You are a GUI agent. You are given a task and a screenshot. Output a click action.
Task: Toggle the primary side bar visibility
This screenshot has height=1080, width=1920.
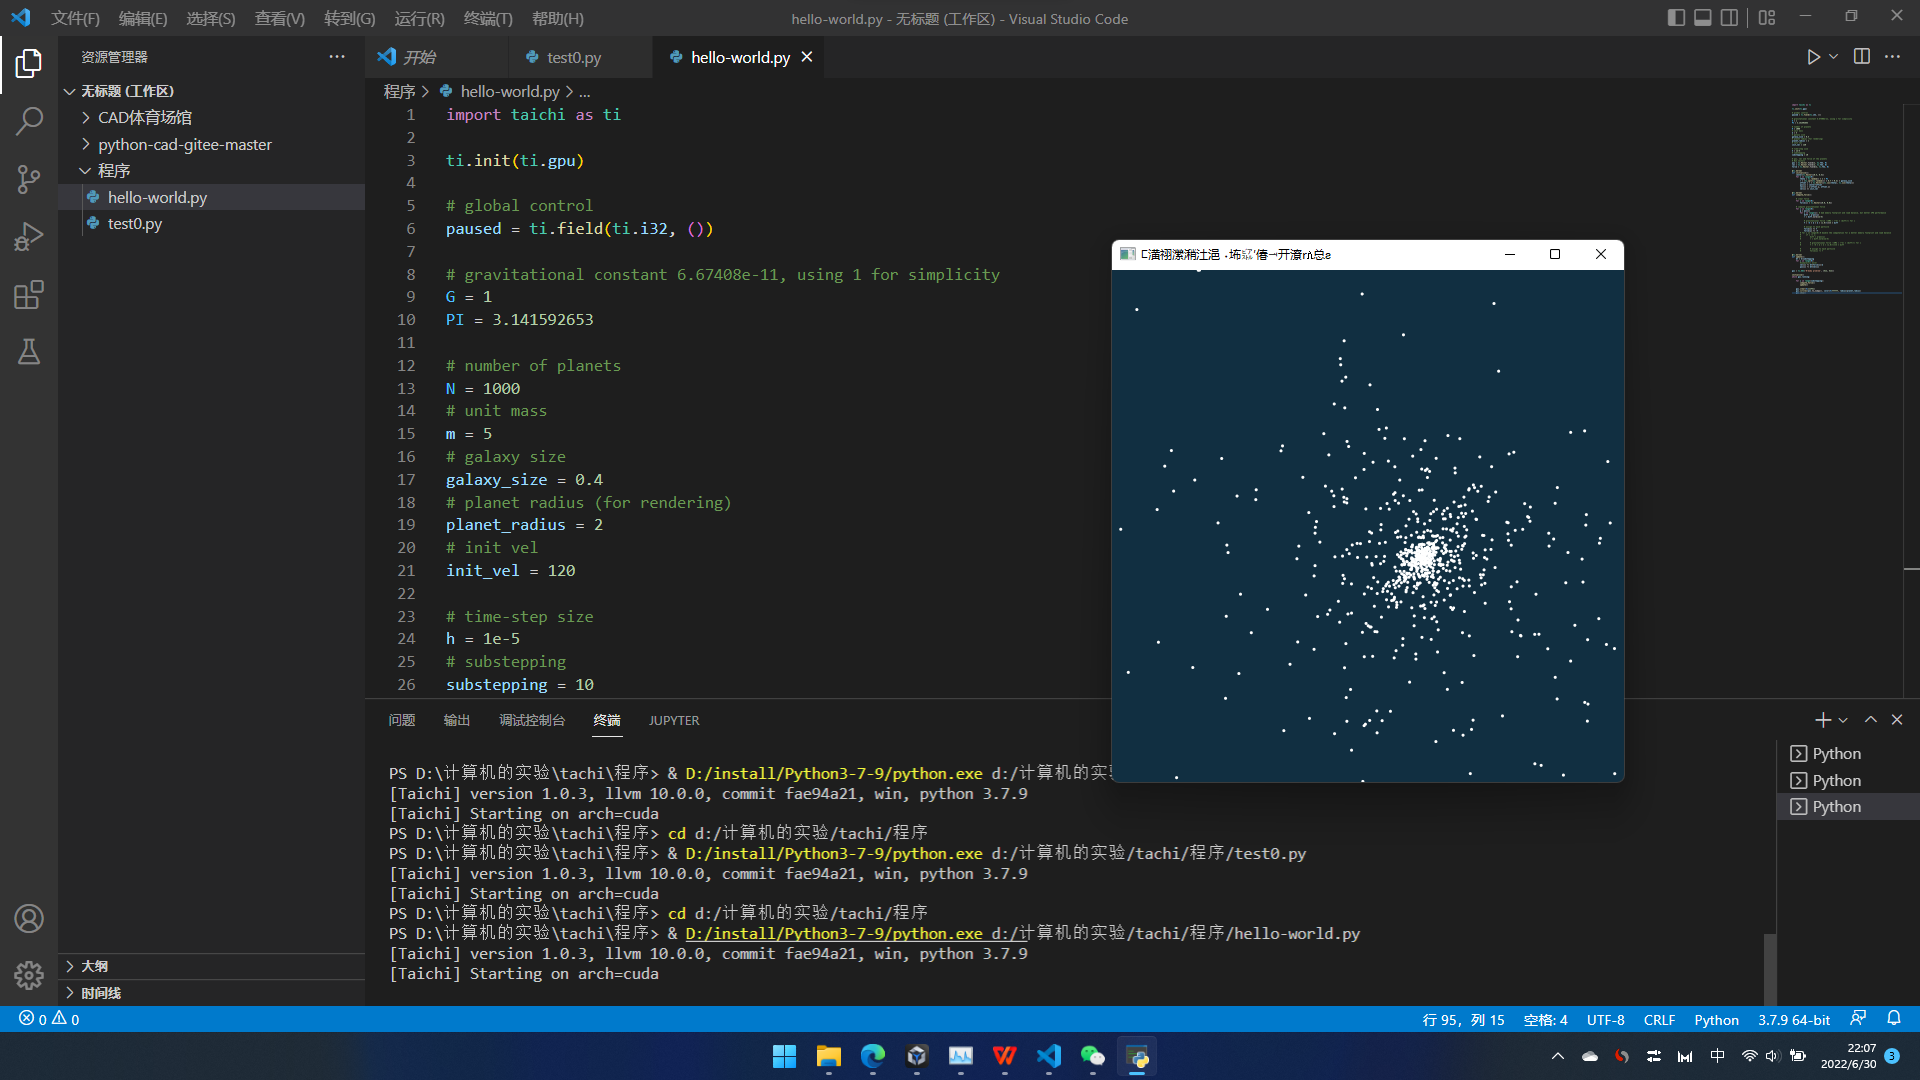(1676, 18)
